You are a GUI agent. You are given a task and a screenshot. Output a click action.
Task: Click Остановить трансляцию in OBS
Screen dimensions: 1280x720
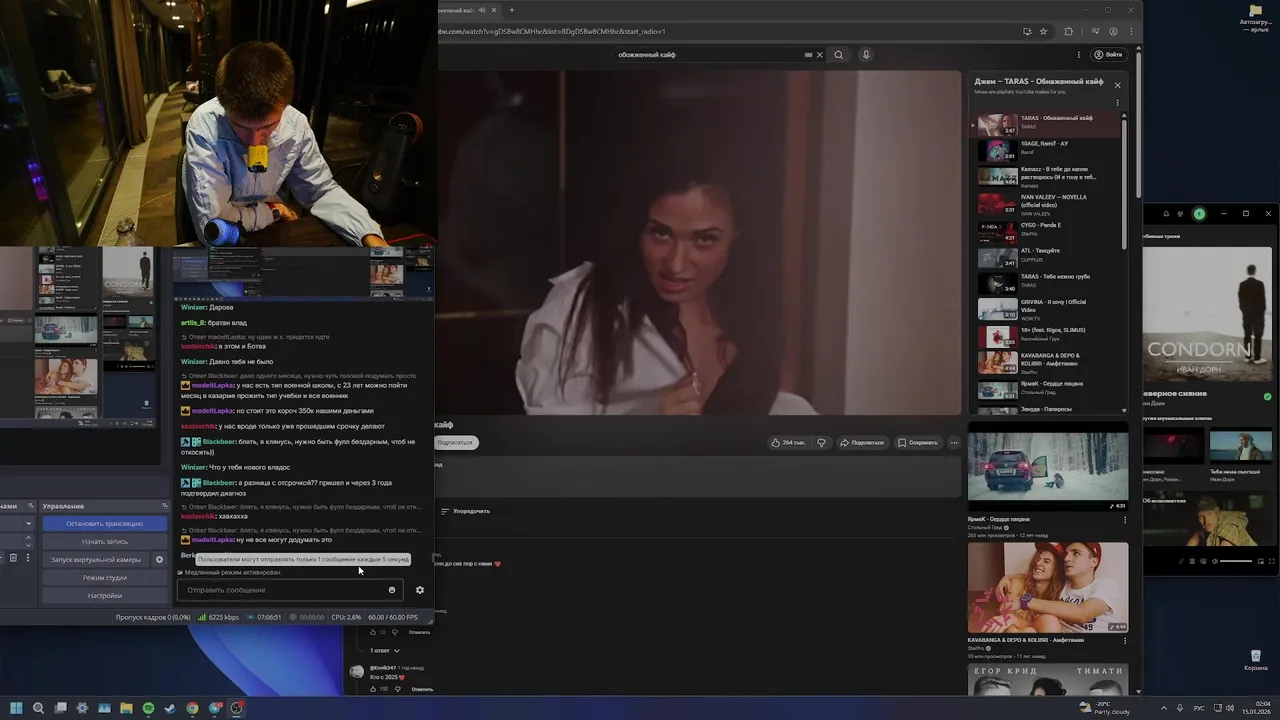[105, 524]
